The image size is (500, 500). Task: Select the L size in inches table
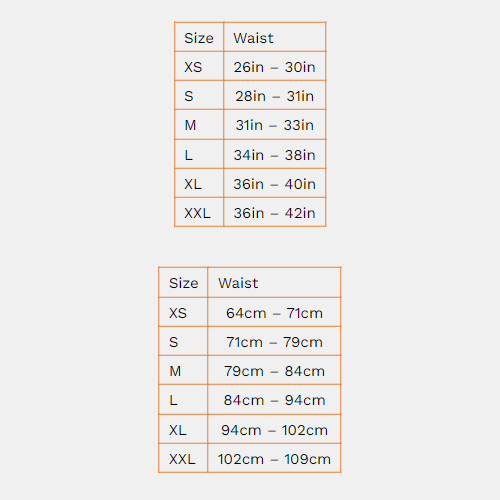(x=189, y=155)
